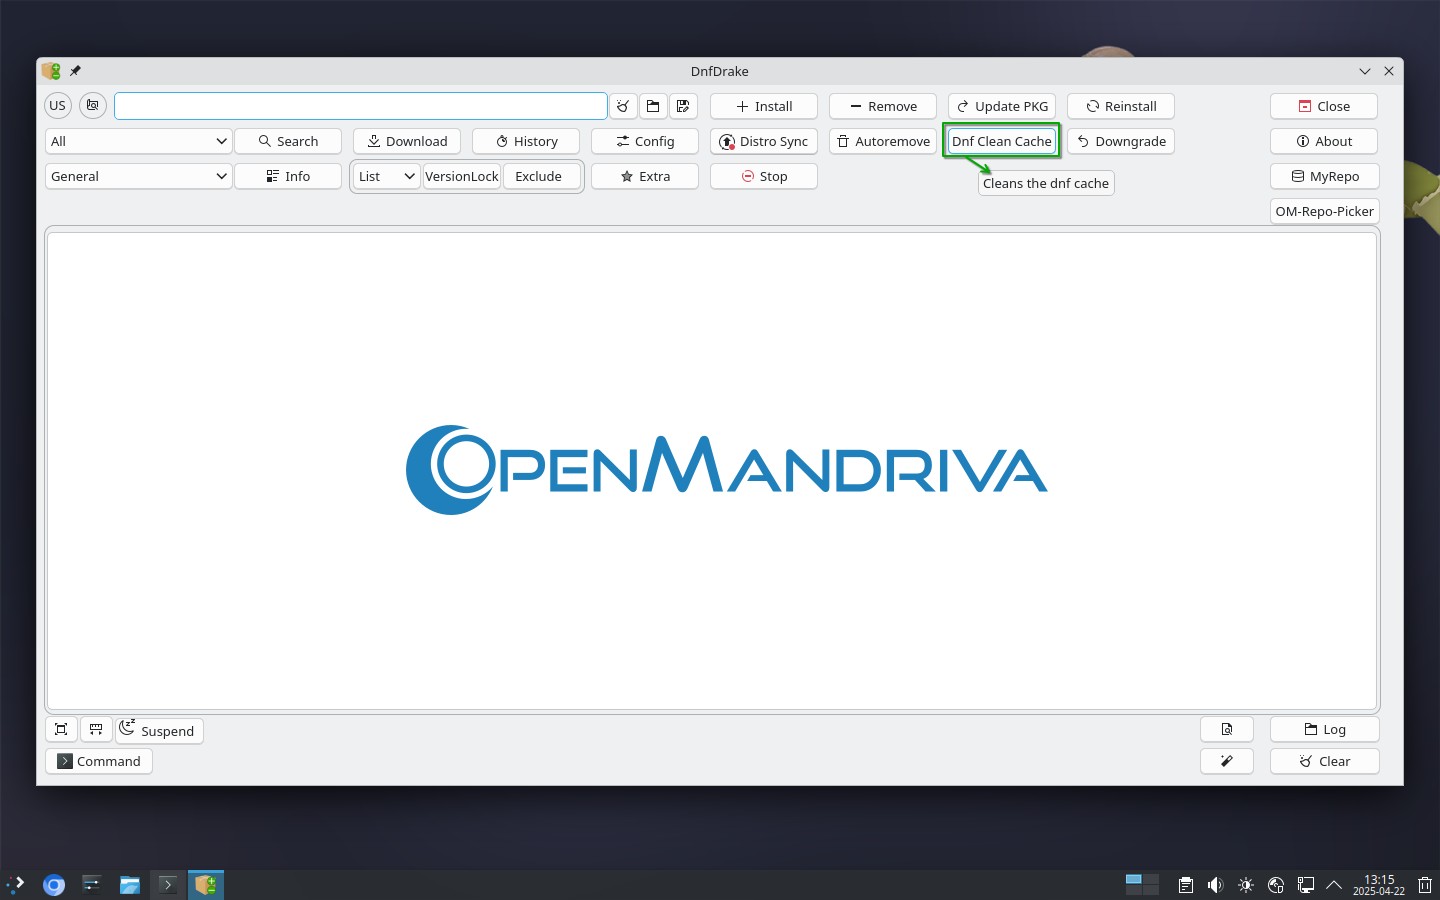
Task: Open the Command button
Action: pos(99,761)
